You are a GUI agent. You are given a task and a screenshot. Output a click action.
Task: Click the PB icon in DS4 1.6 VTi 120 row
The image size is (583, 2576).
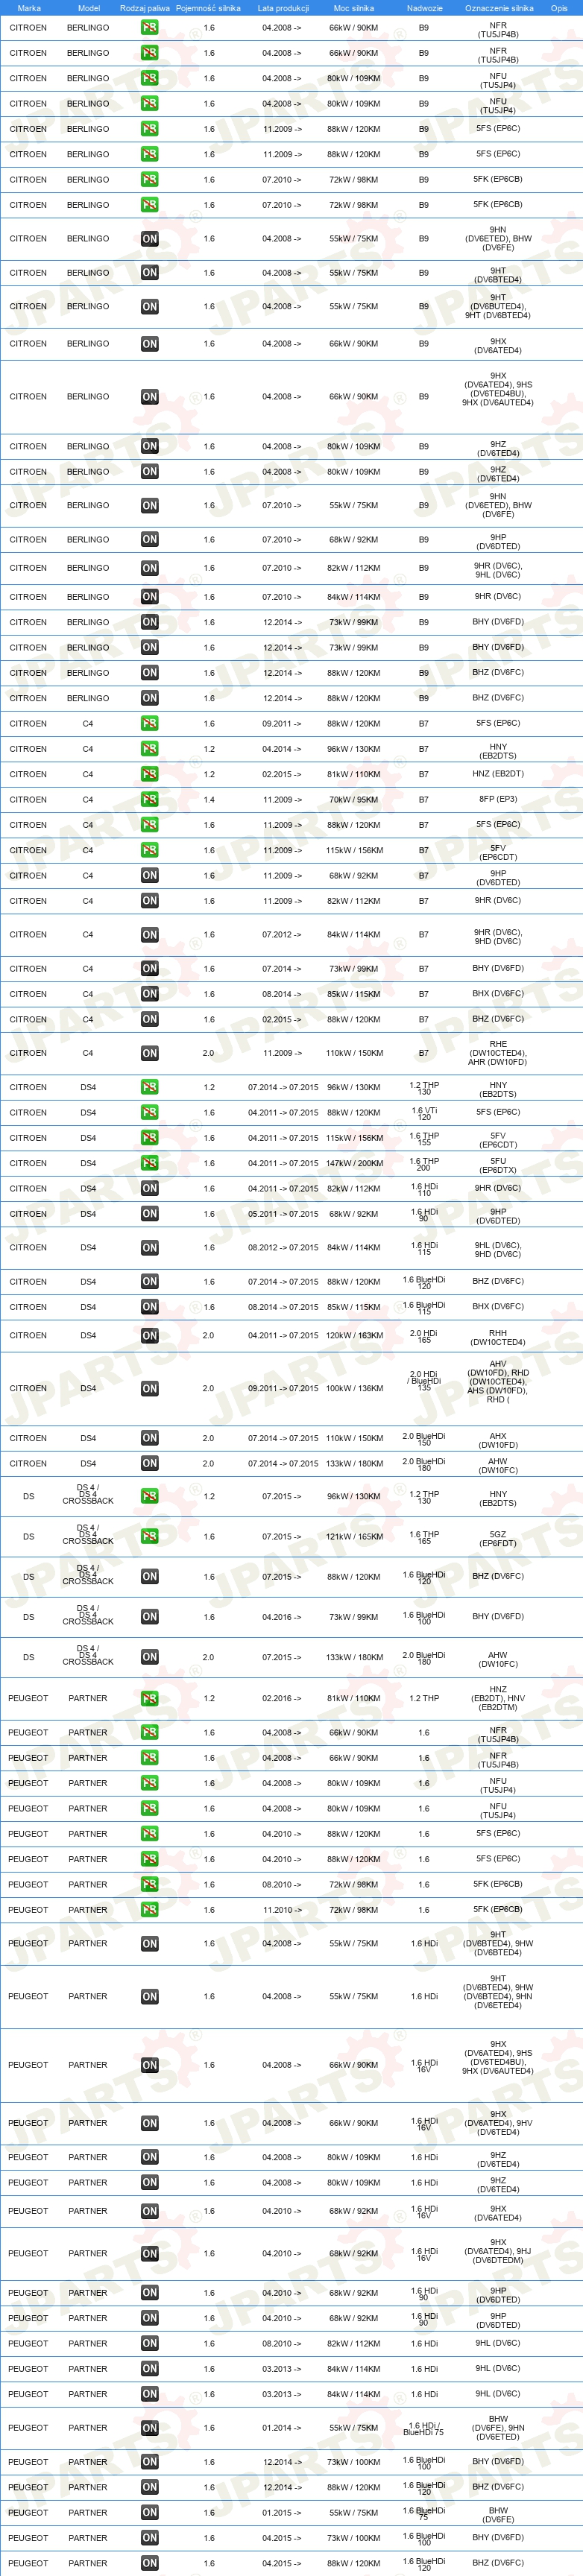click(x=149, y=1113)
